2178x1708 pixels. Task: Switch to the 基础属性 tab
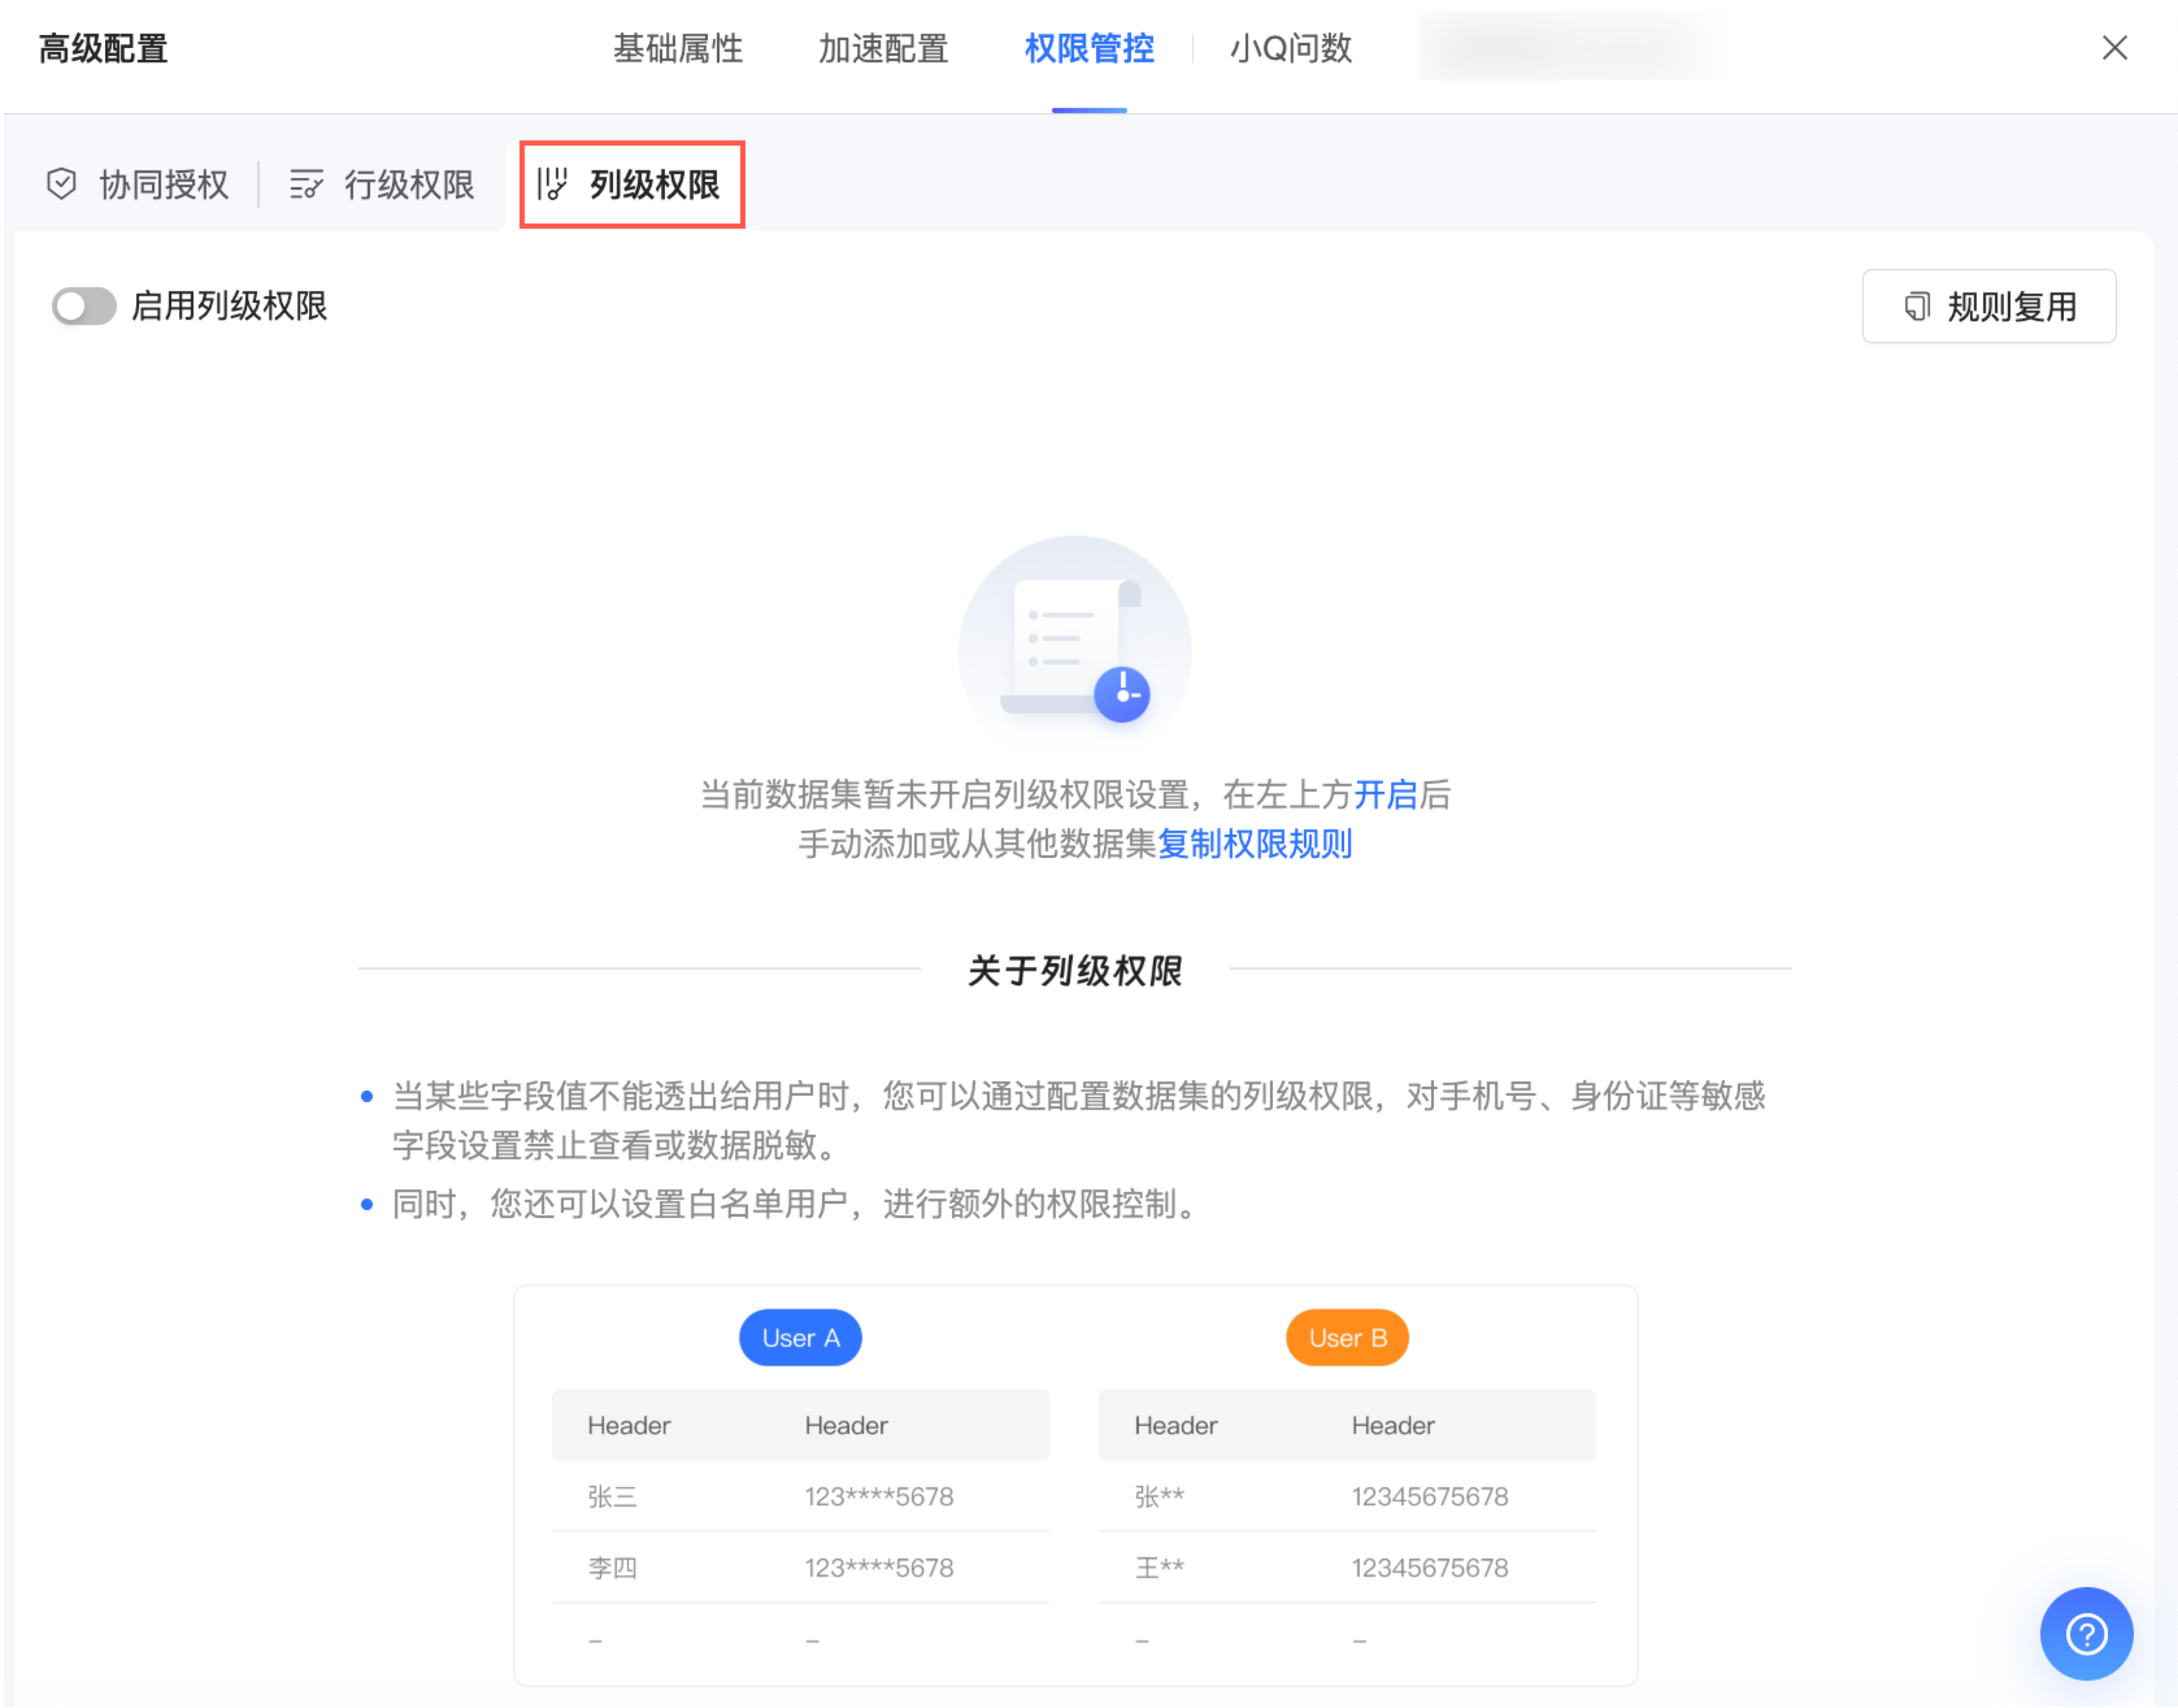(678, 48)
